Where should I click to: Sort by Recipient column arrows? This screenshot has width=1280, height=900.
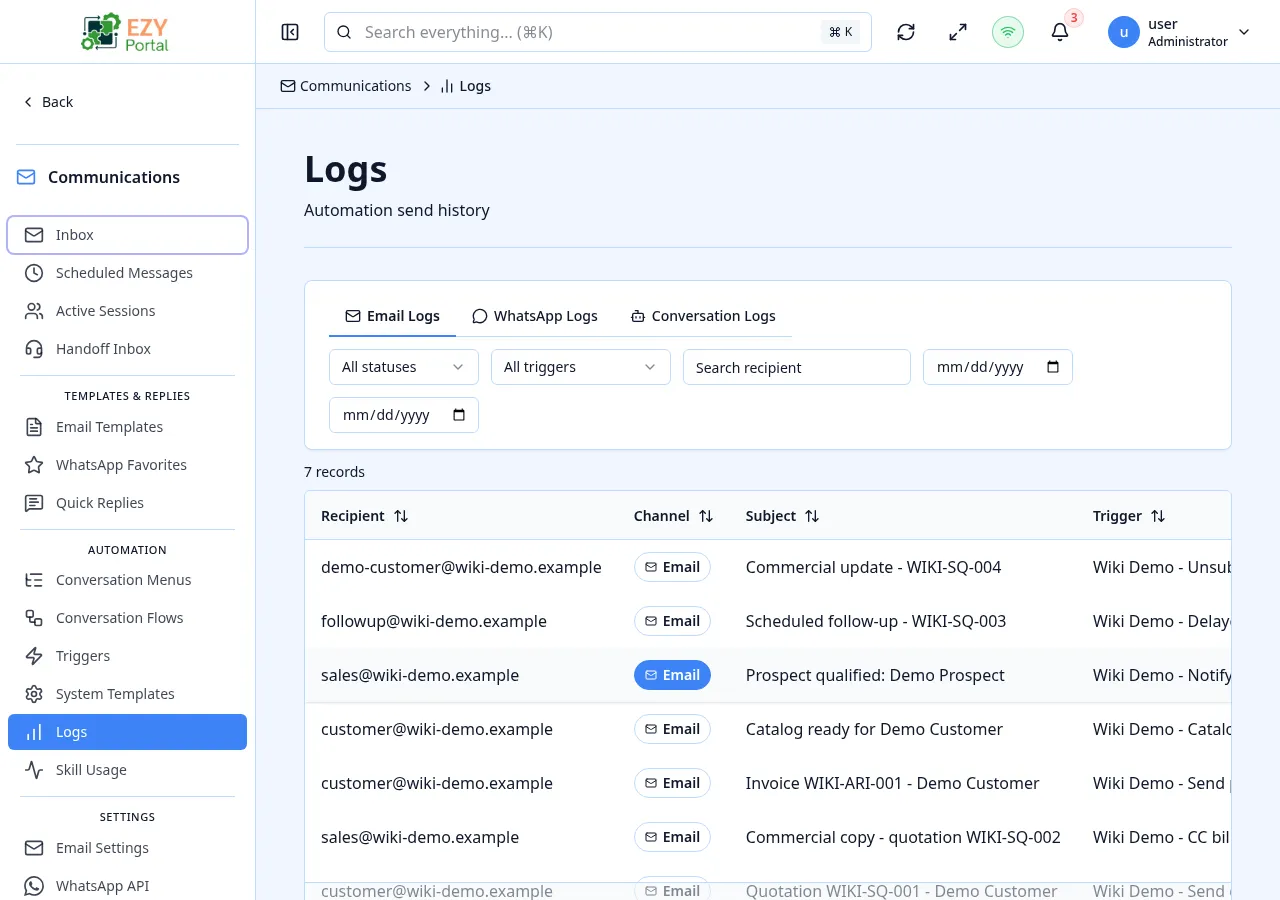click(401, 516)
